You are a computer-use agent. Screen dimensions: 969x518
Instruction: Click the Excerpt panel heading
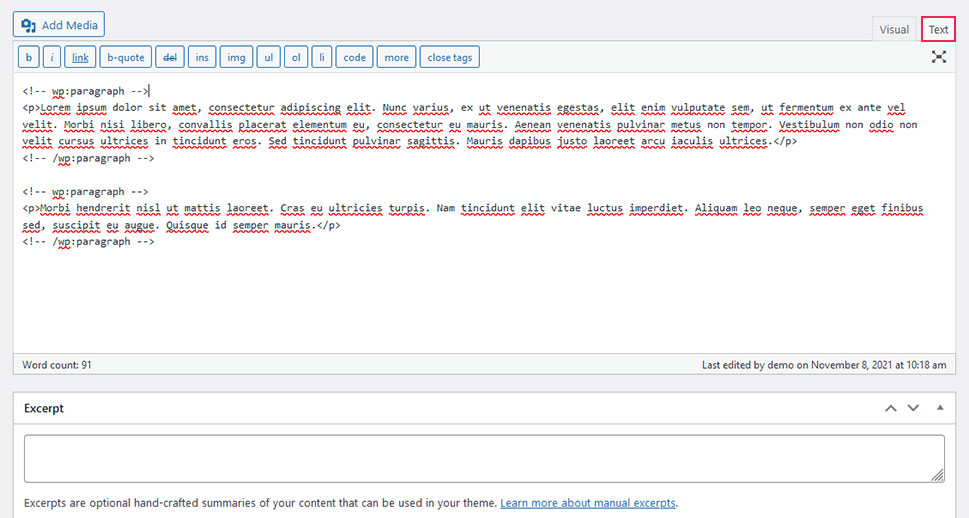tap(44, 408)
